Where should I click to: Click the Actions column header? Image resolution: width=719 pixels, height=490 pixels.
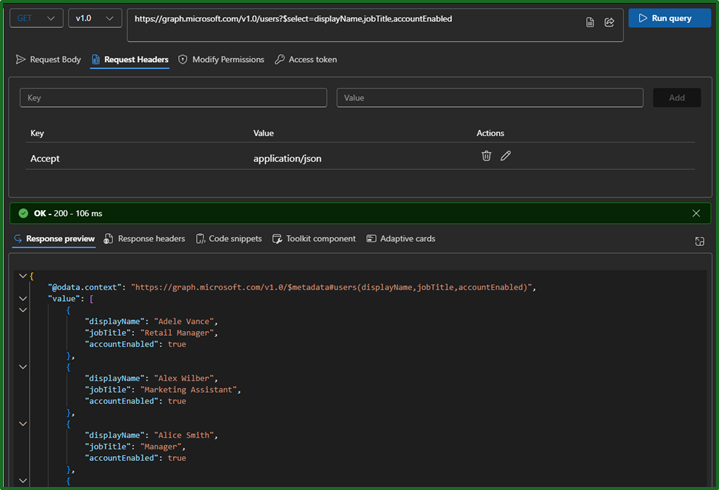click(x=490, y=133)
